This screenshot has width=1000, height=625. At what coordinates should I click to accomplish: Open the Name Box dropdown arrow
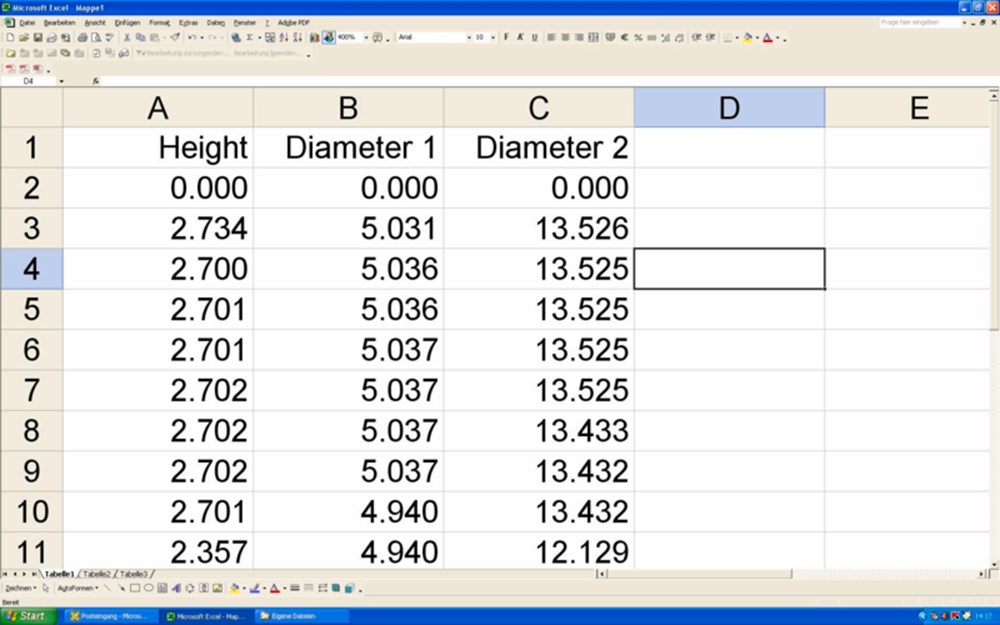pos(61,81)
